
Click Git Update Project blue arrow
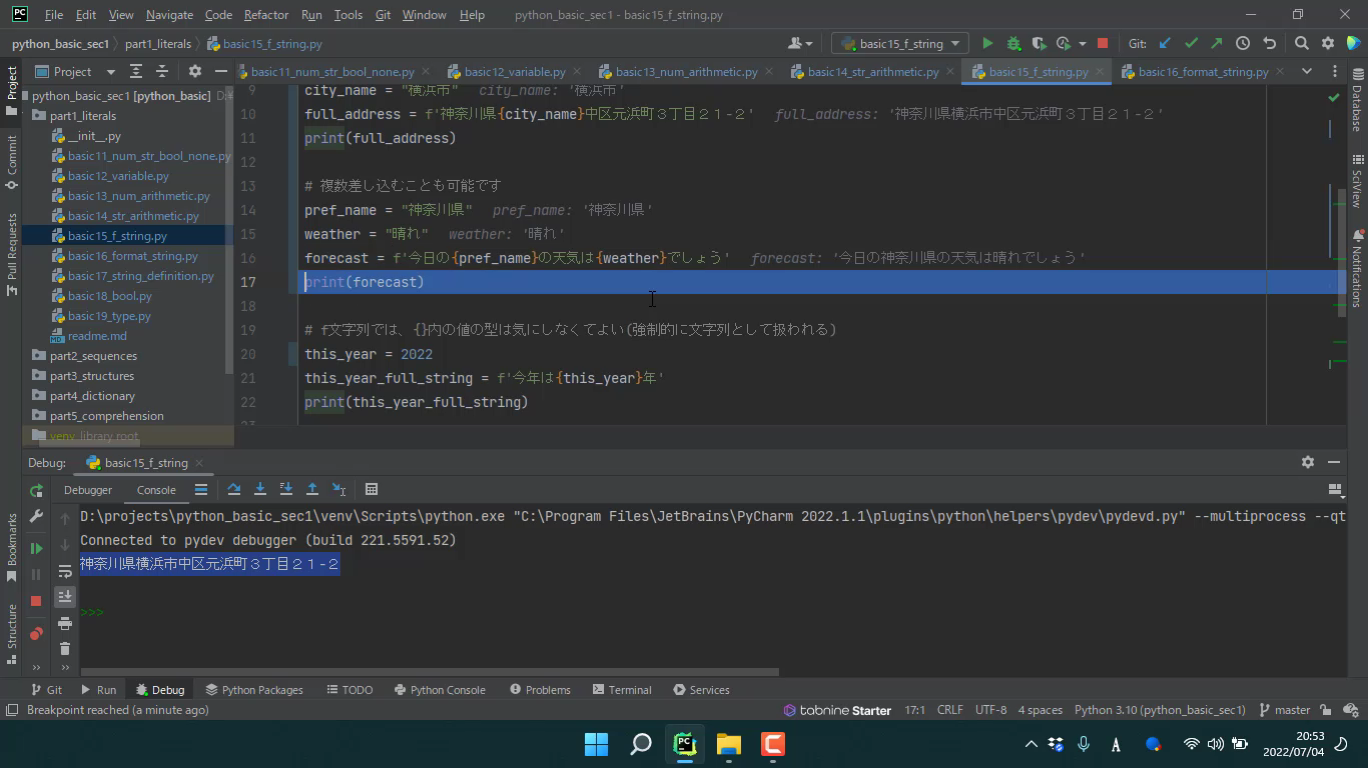tap(1165, 44)
